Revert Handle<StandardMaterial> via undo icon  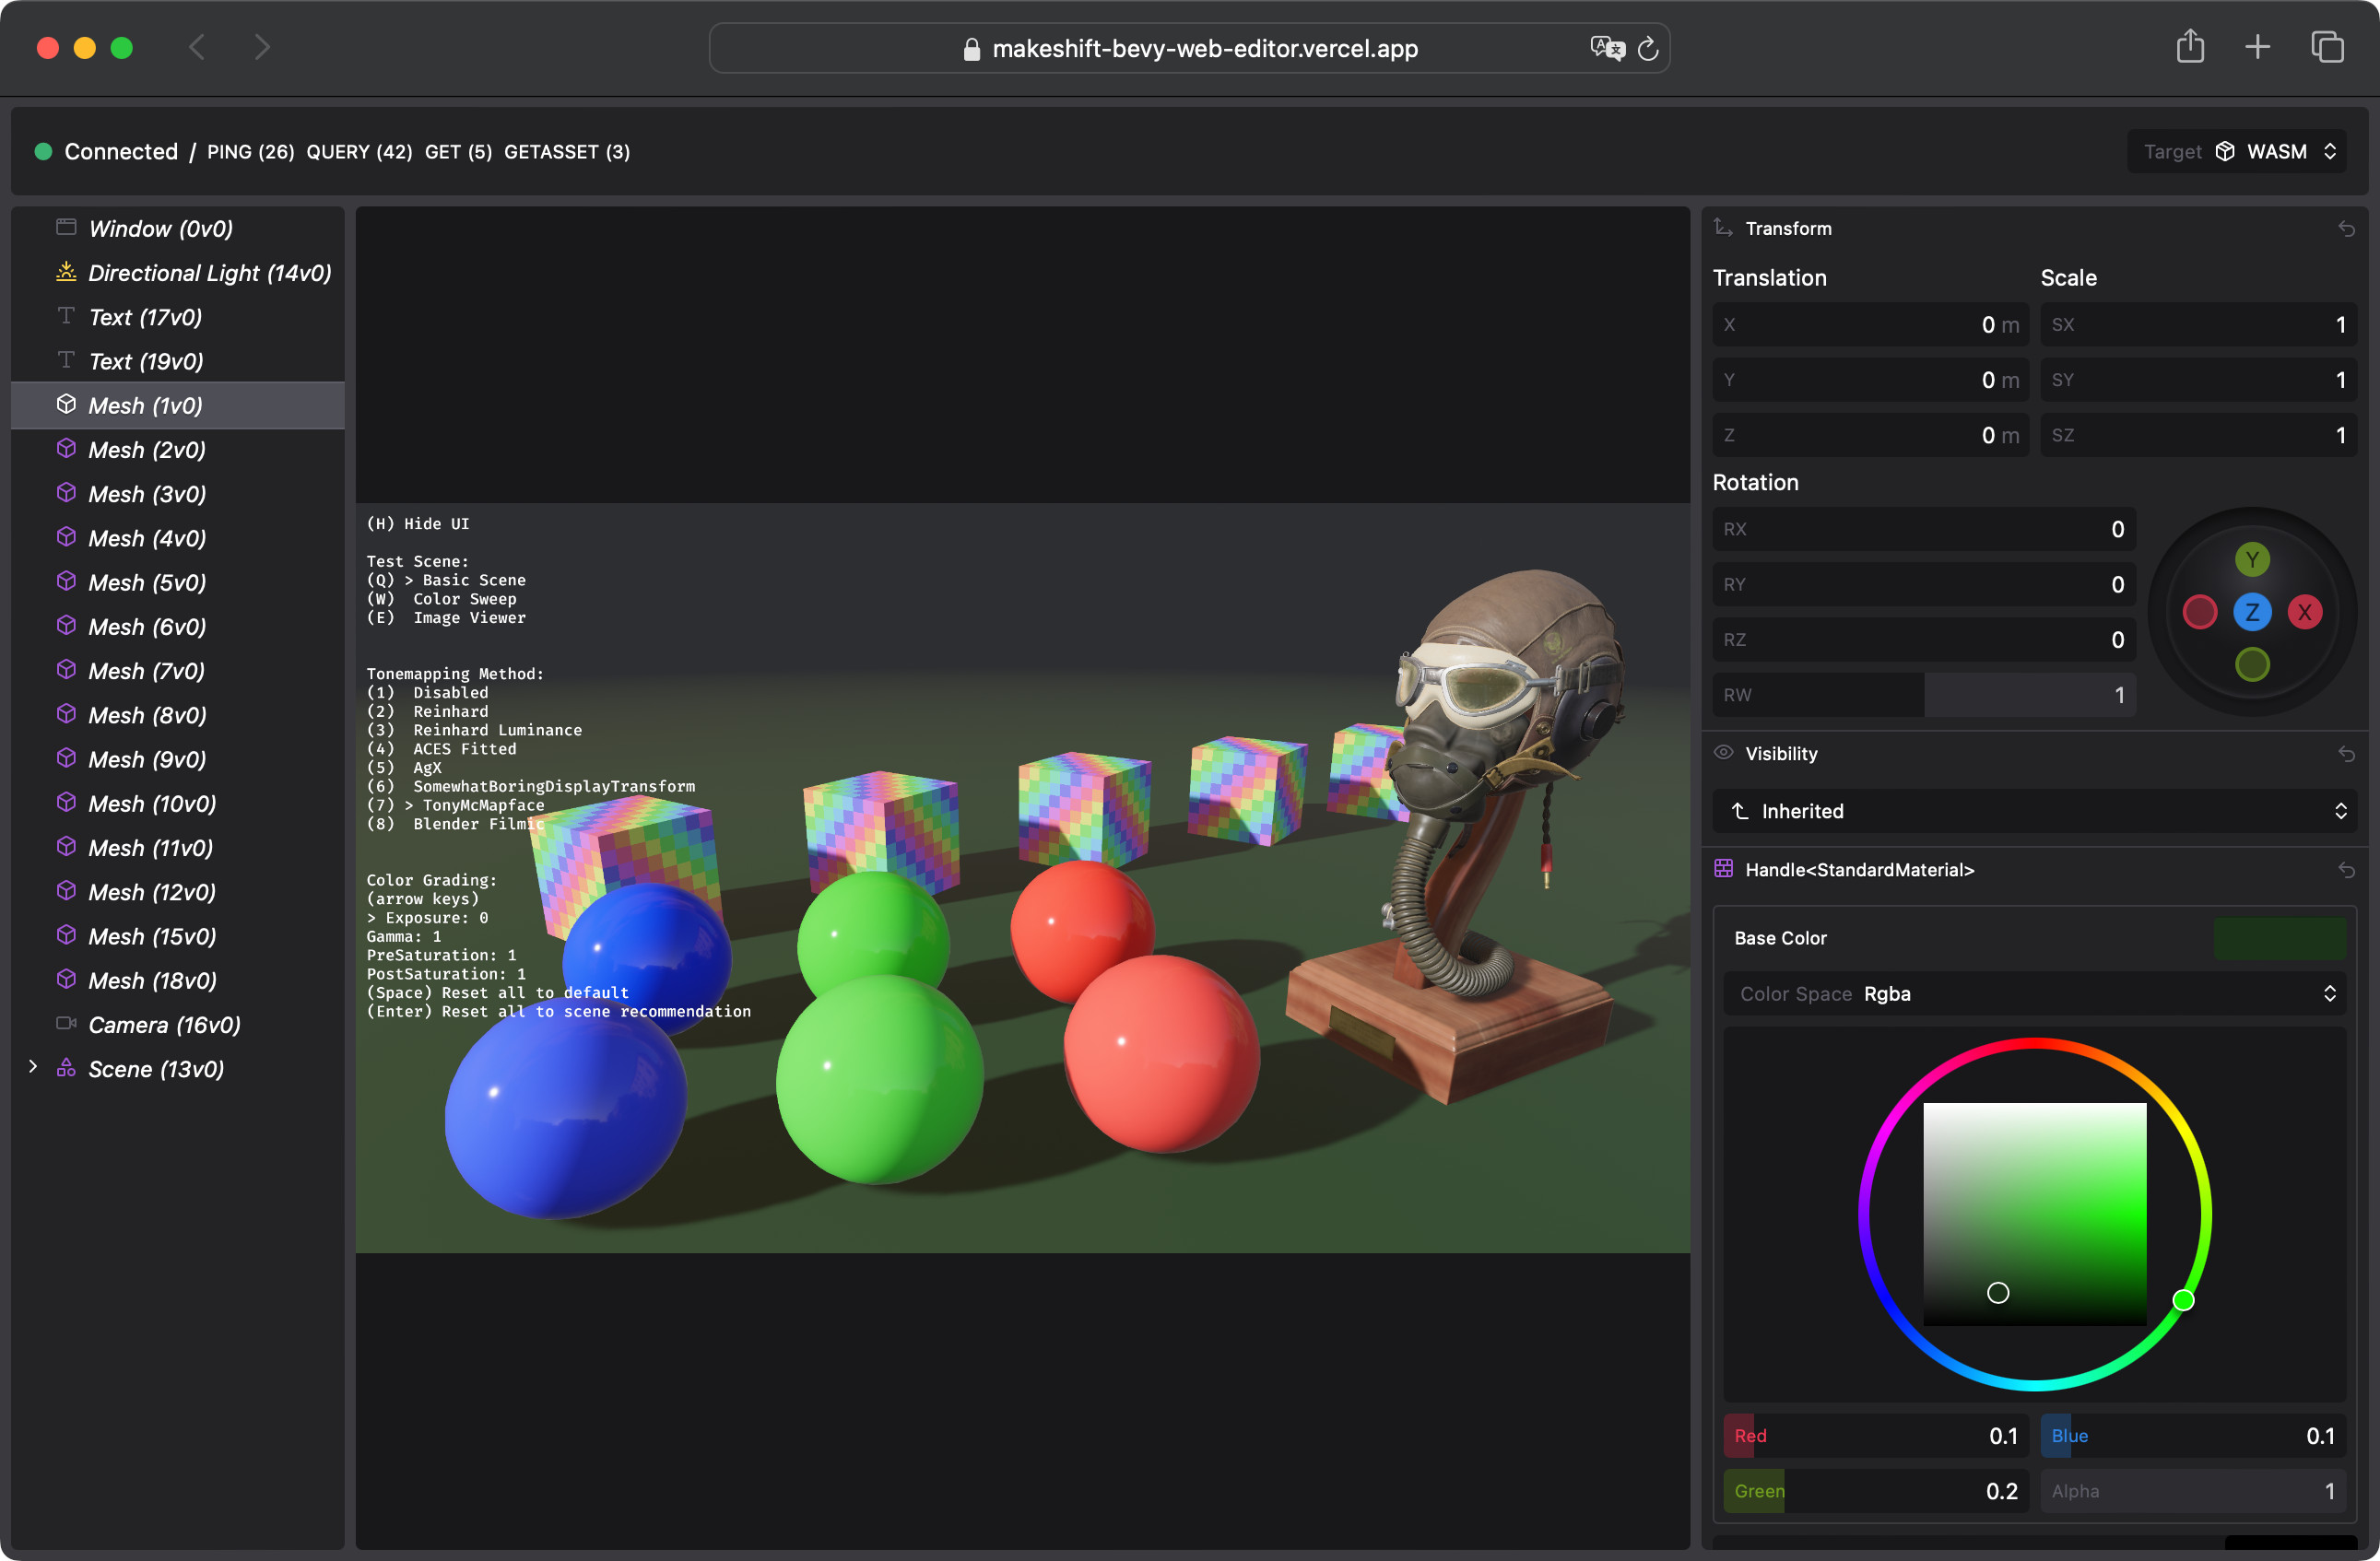(x=2346, y=870)
